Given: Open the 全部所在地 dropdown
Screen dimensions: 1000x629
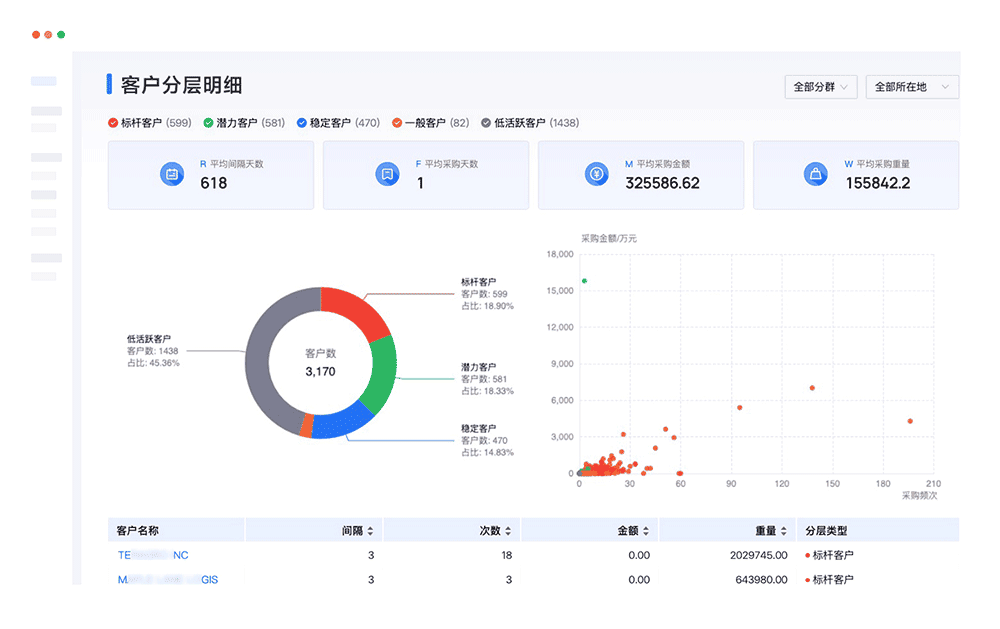Looking at the screenshot, I should pos(910,87).
